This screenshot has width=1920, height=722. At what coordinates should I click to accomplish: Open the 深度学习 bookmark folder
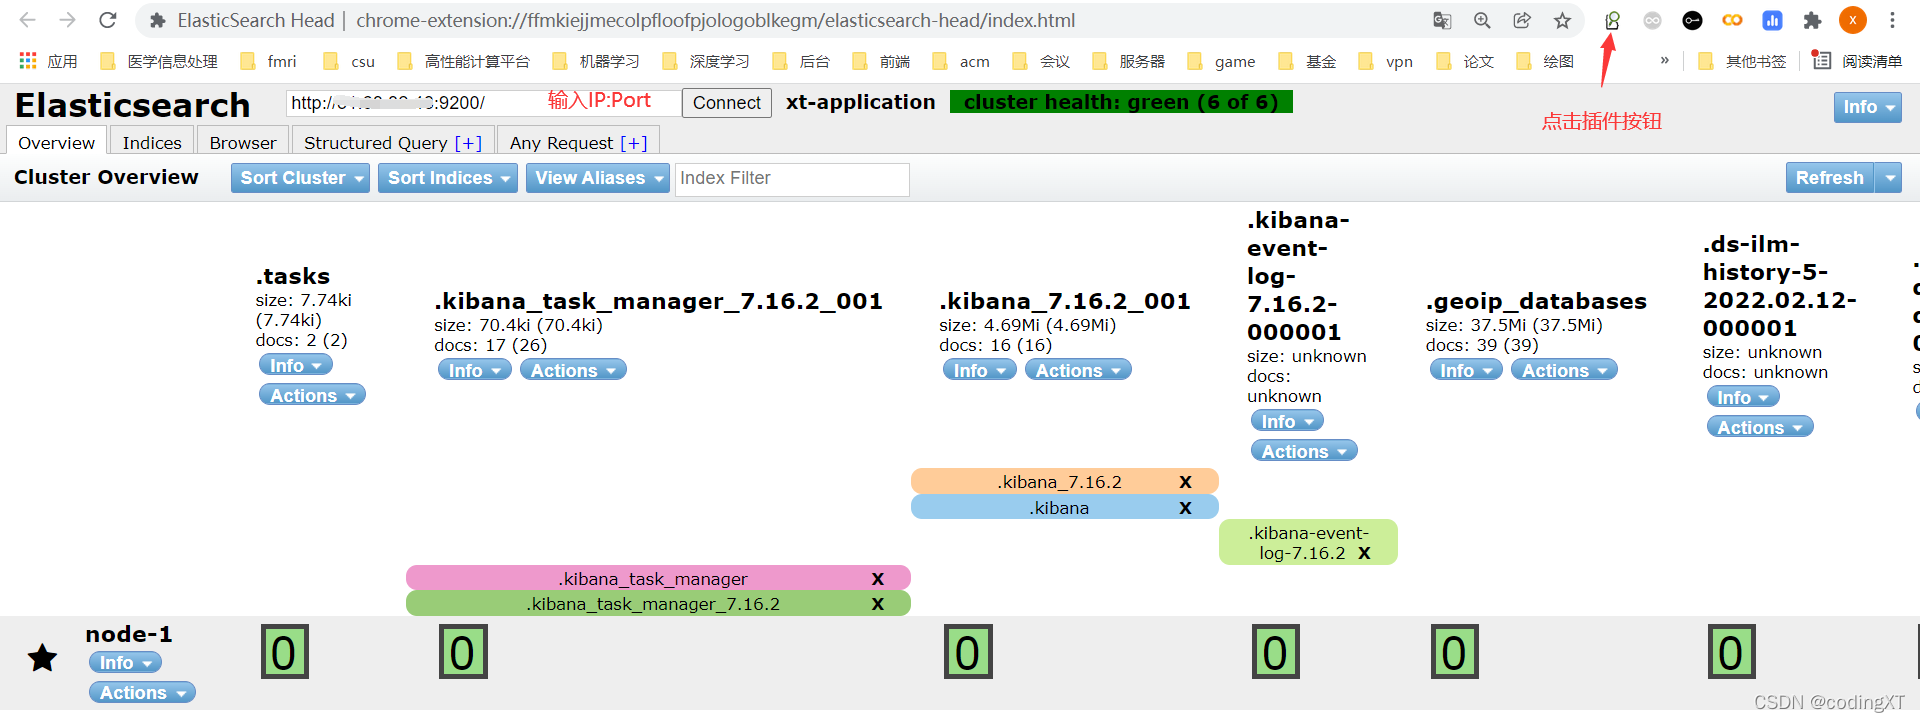(x=706, y=61)
